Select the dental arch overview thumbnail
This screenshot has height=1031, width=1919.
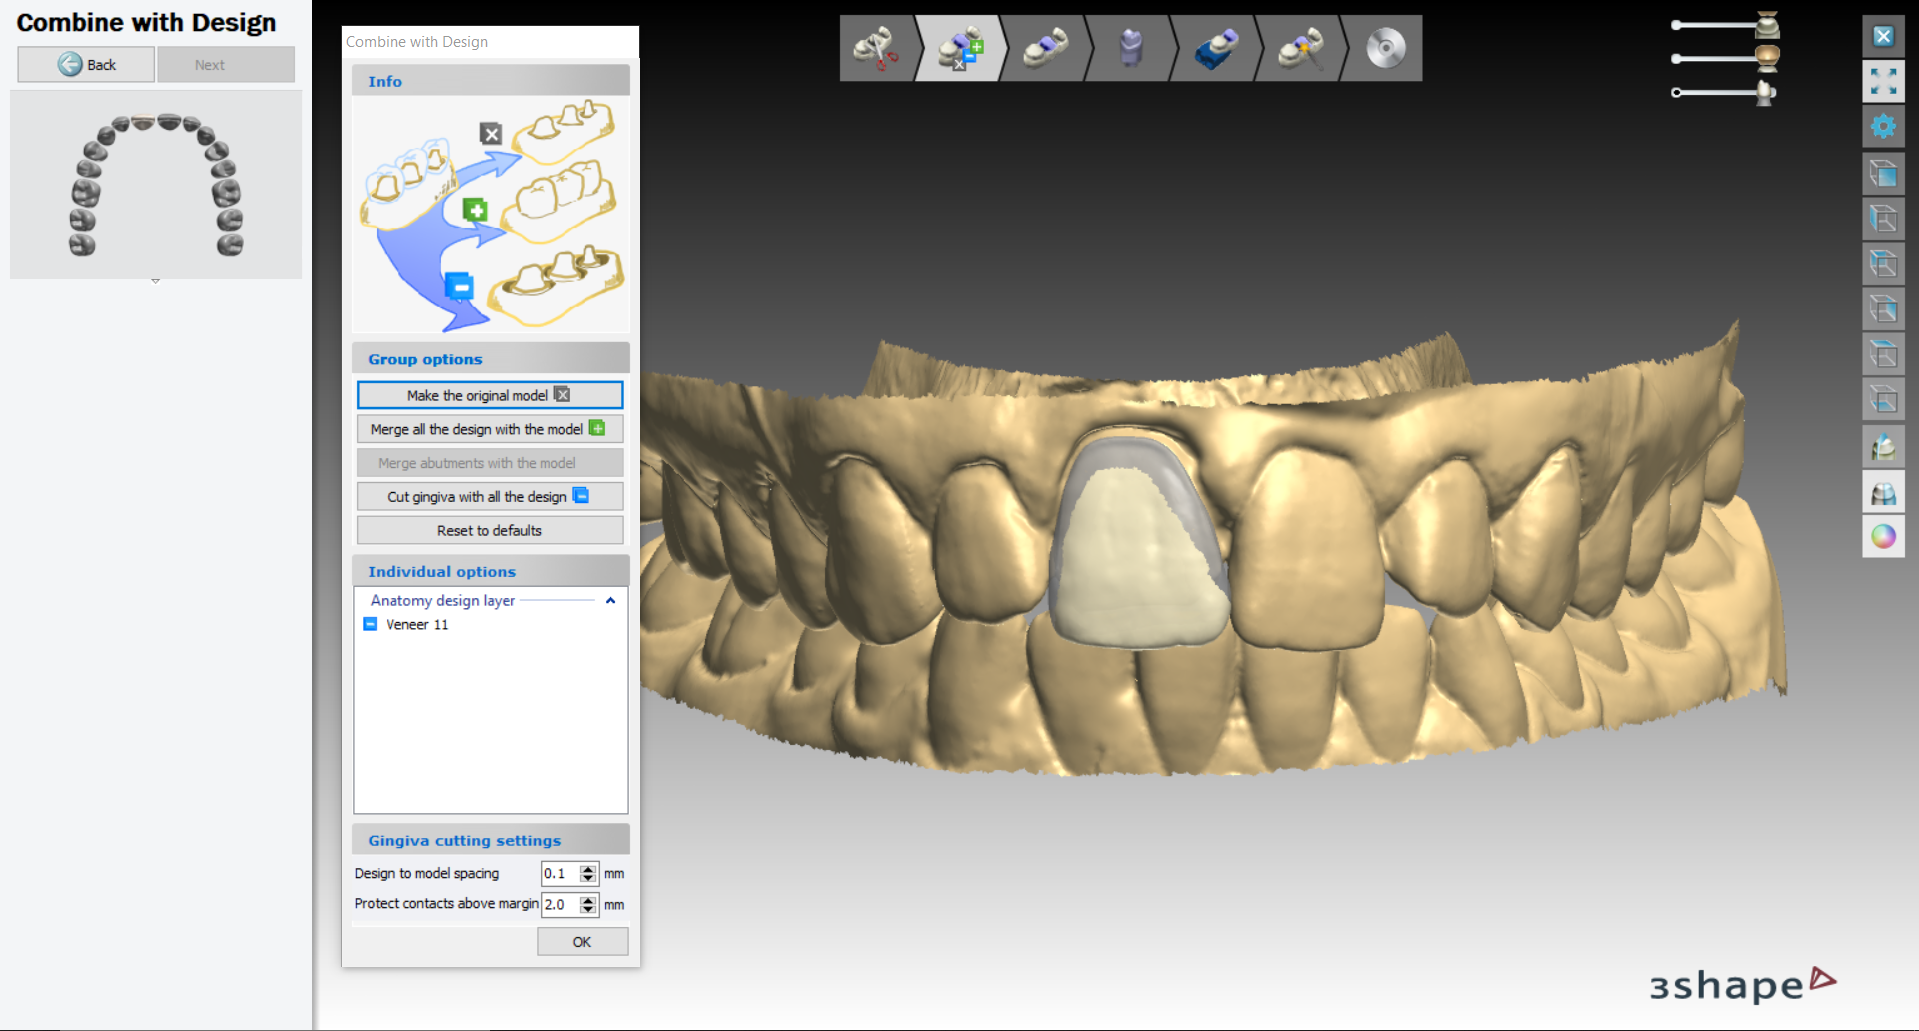point(156,185)
